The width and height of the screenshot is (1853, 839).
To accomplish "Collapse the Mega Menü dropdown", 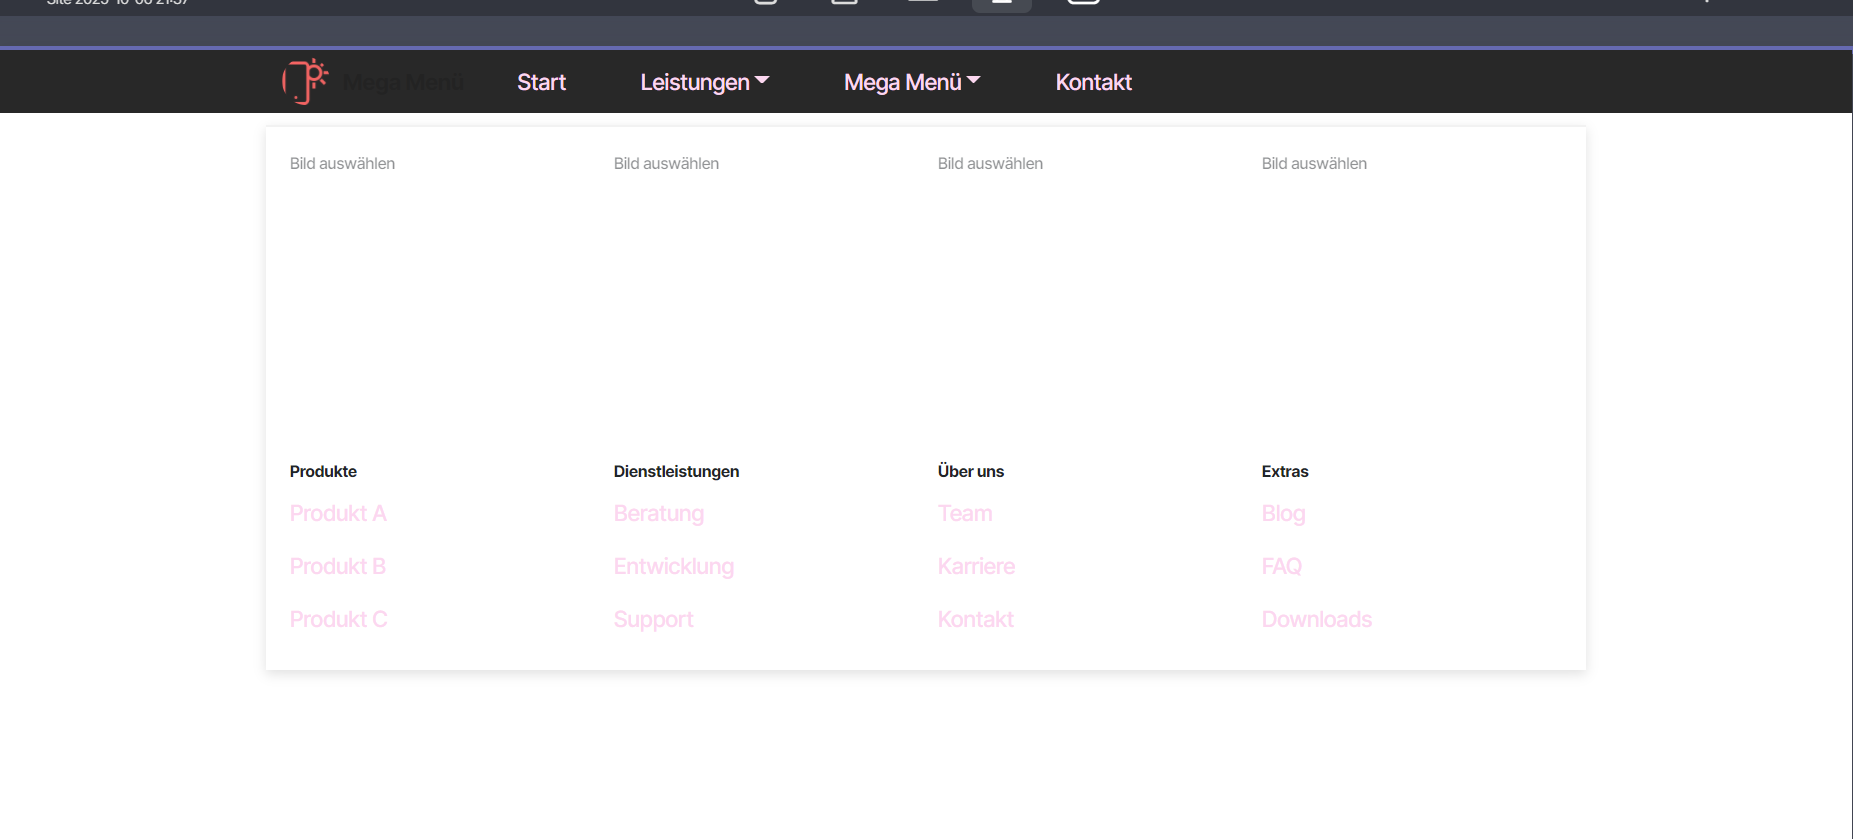I will coord(911,82).
